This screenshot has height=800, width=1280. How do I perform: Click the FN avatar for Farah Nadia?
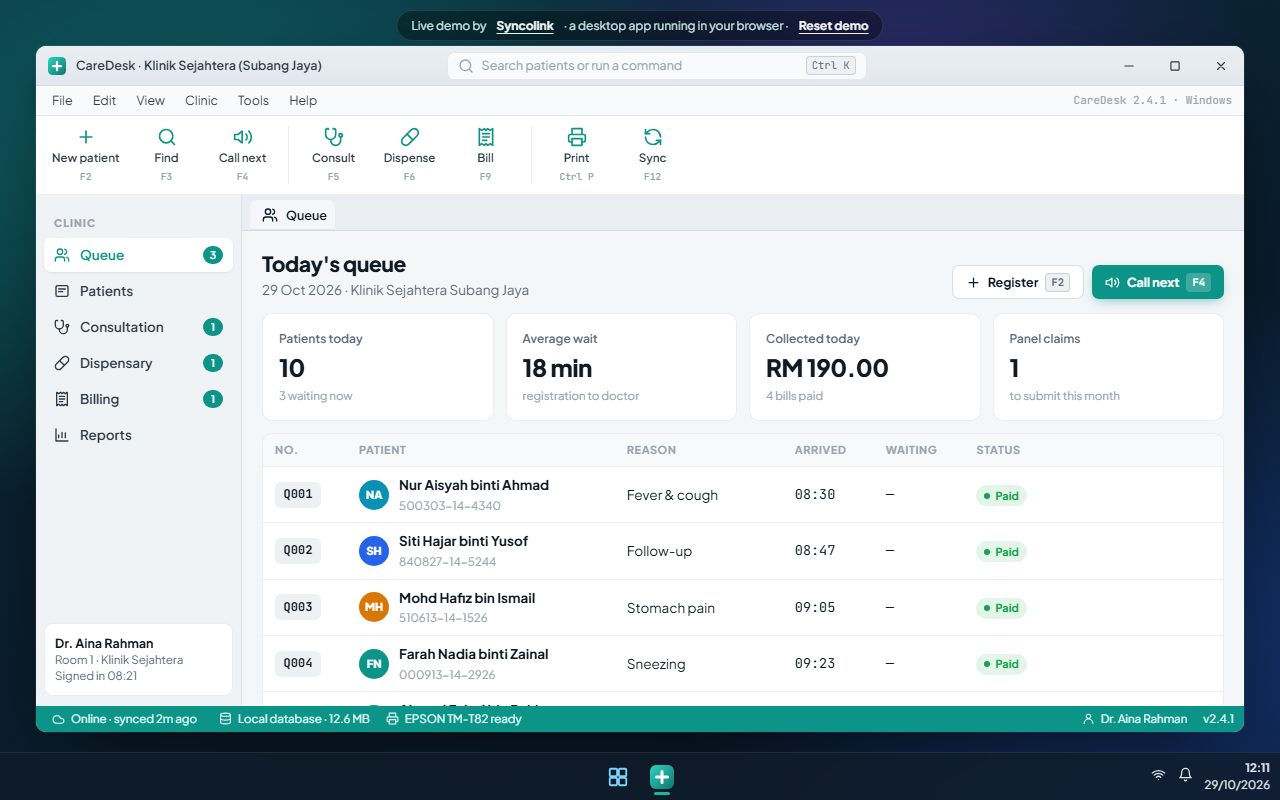(373, 664)
